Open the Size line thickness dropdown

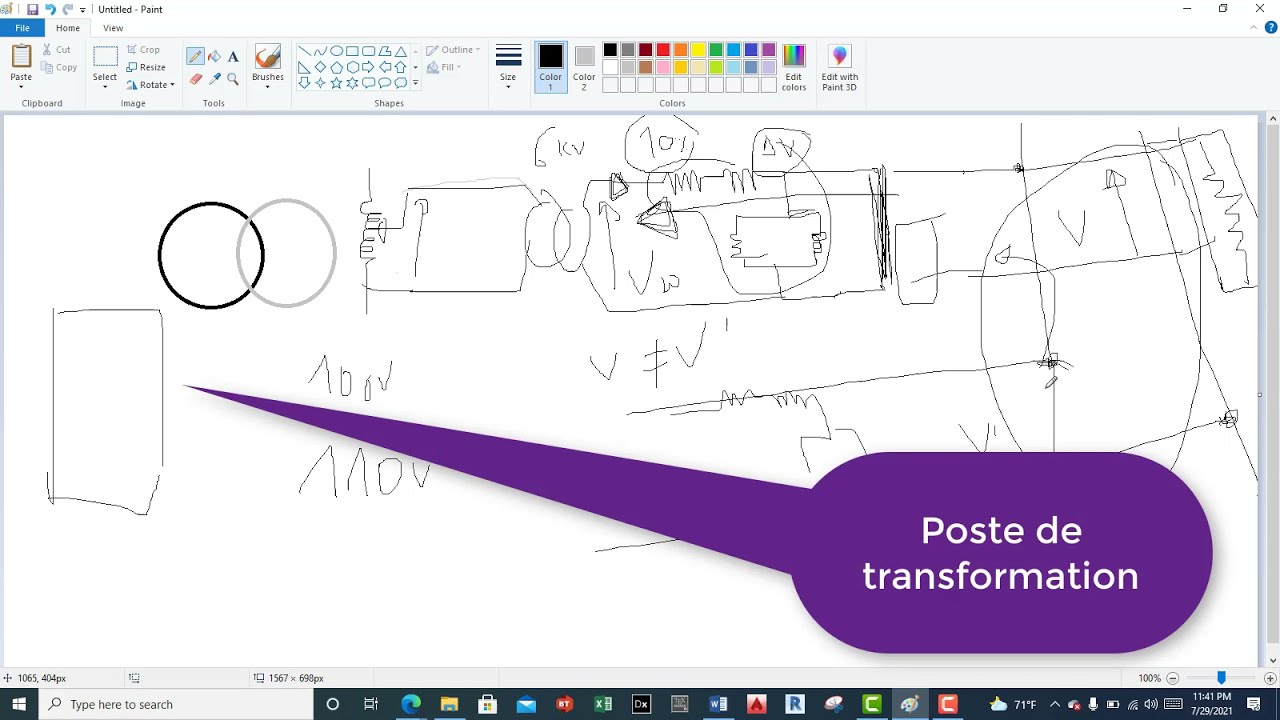click(508, 68)
